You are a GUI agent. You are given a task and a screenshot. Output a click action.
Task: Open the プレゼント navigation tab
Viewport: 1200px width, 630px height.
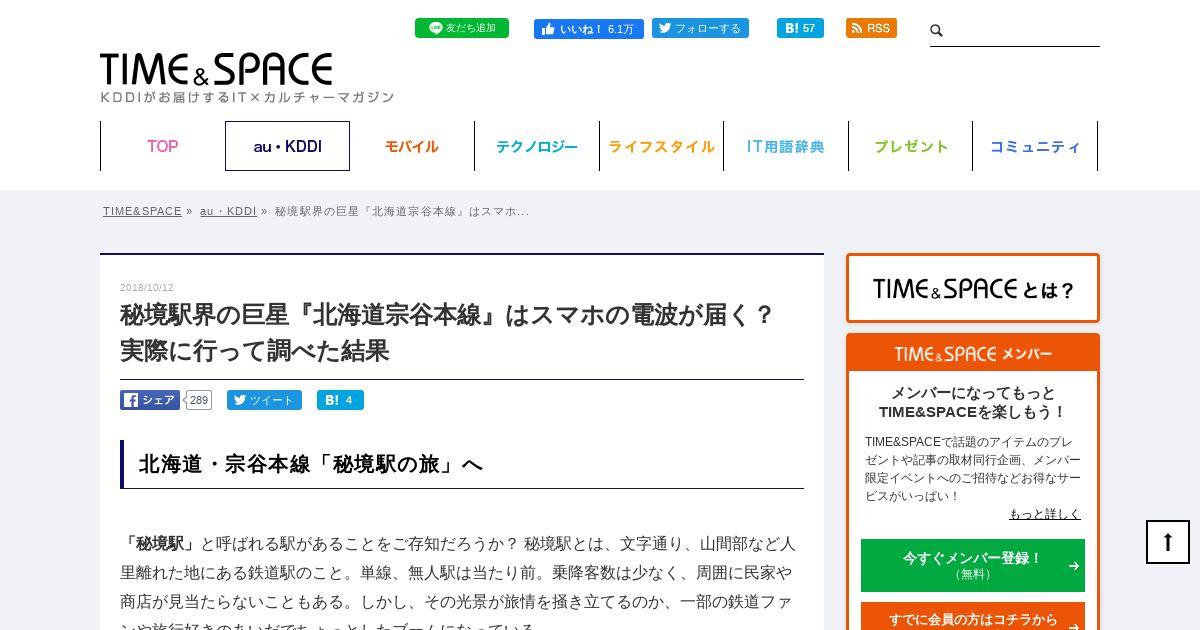point(911,146)
